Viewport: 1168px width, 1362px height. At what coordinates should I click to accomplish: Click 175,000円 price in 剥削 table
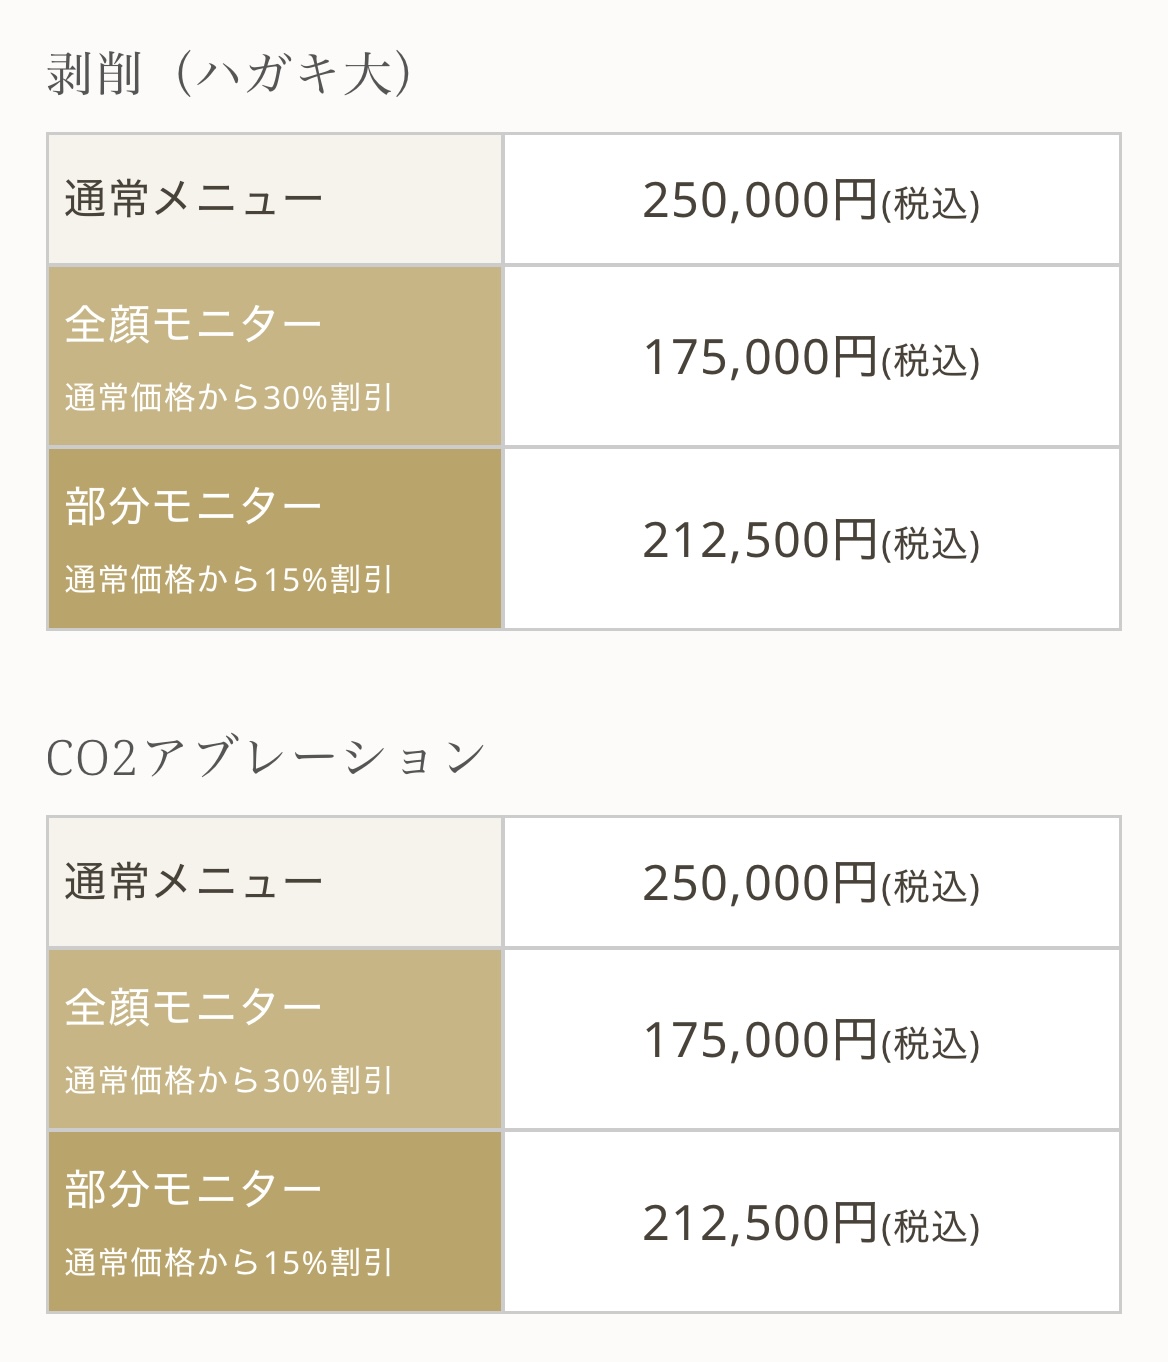click(759, 357)
